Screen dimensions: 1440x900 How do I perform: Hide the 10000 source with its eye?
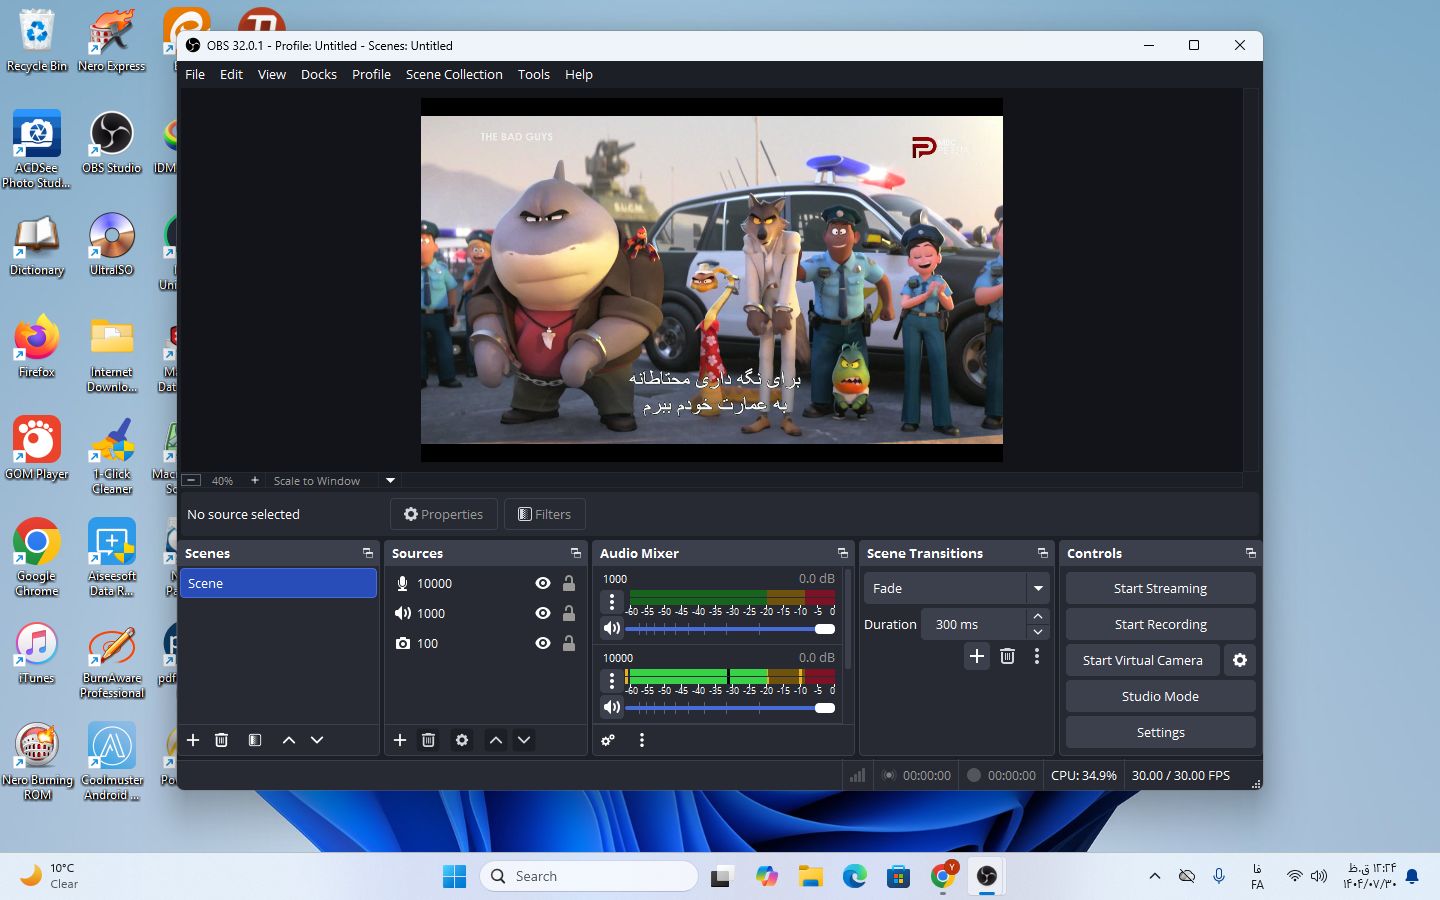point(543,583)
